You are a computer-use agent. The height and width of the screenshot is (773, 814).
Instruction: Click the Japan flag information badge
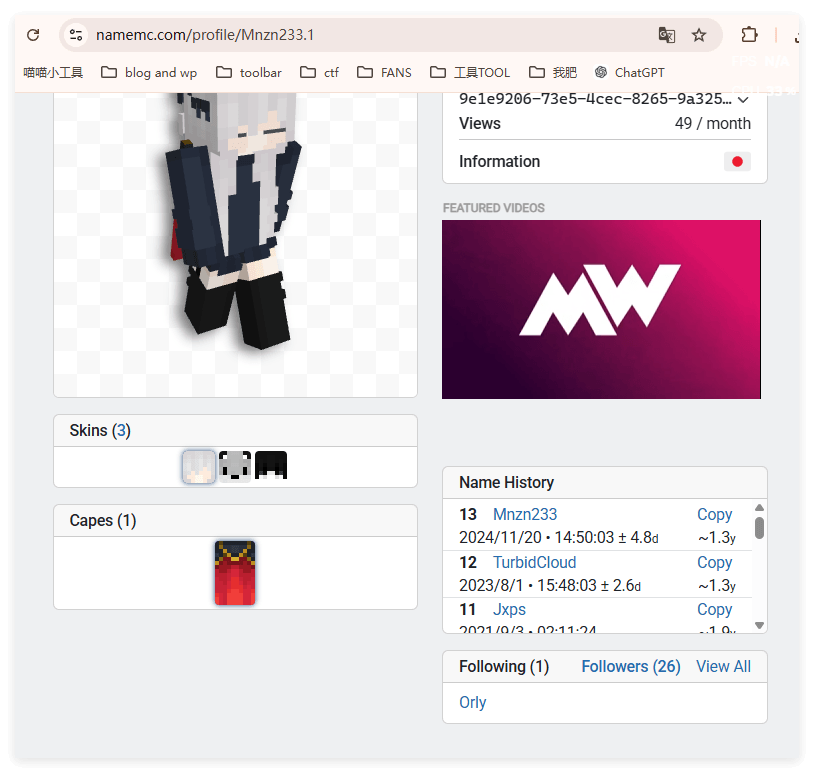click(x=737, y=162)
